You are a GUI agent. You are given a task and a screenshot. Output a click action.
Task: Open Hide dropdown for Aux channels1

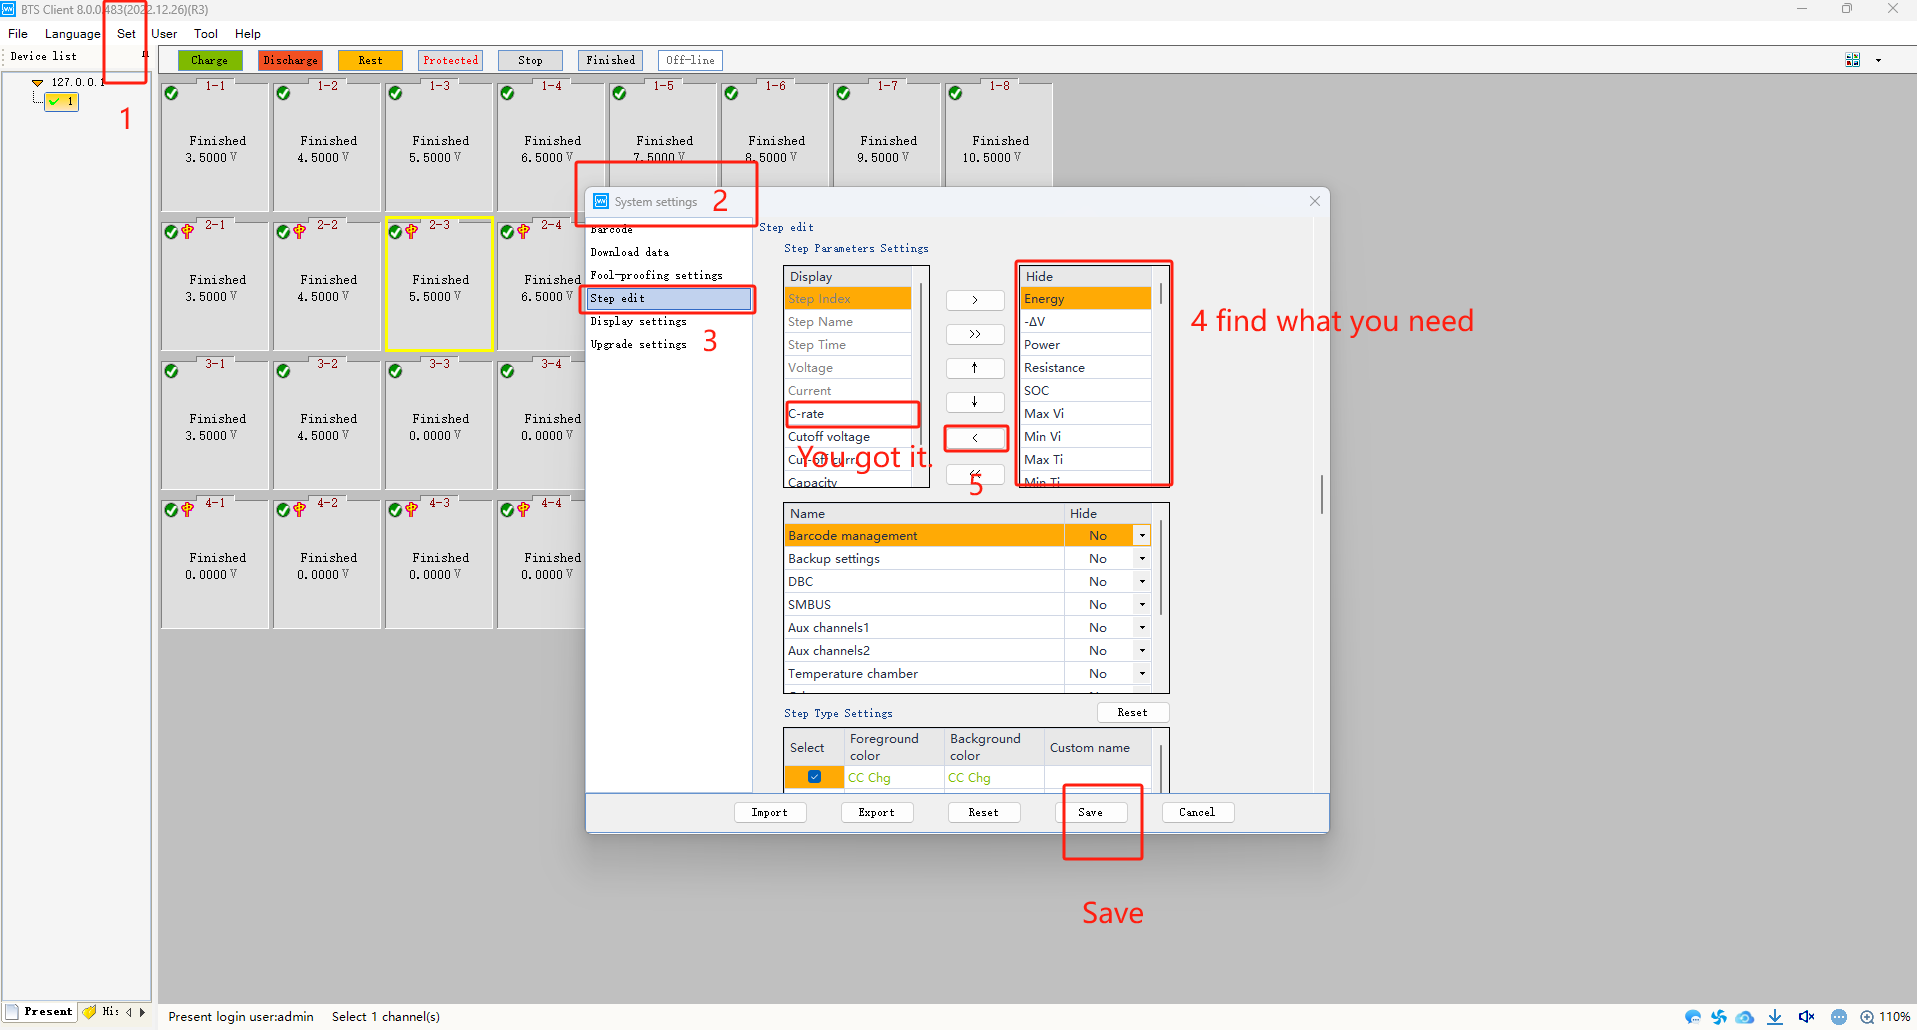click(x=1142, y=628)
